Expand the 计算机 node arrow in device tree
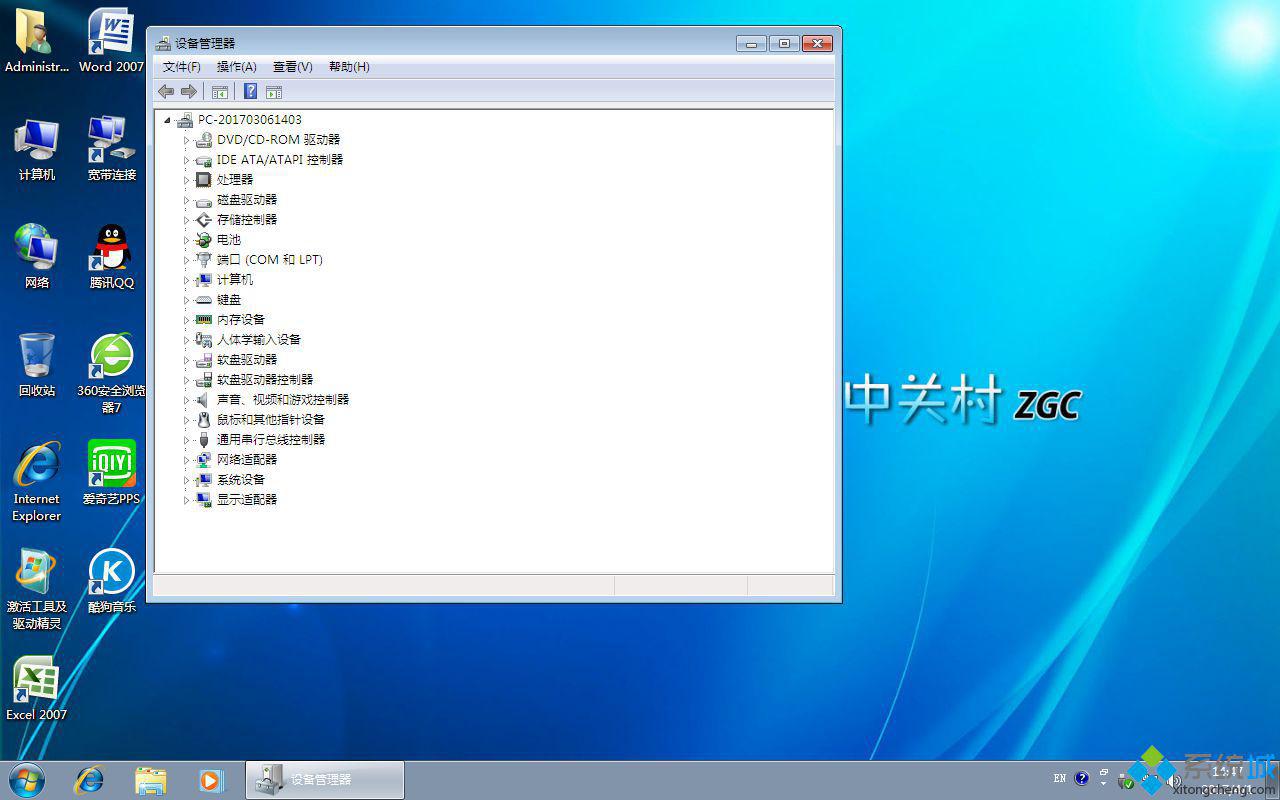1280x800 pixels. click(186, 280)
